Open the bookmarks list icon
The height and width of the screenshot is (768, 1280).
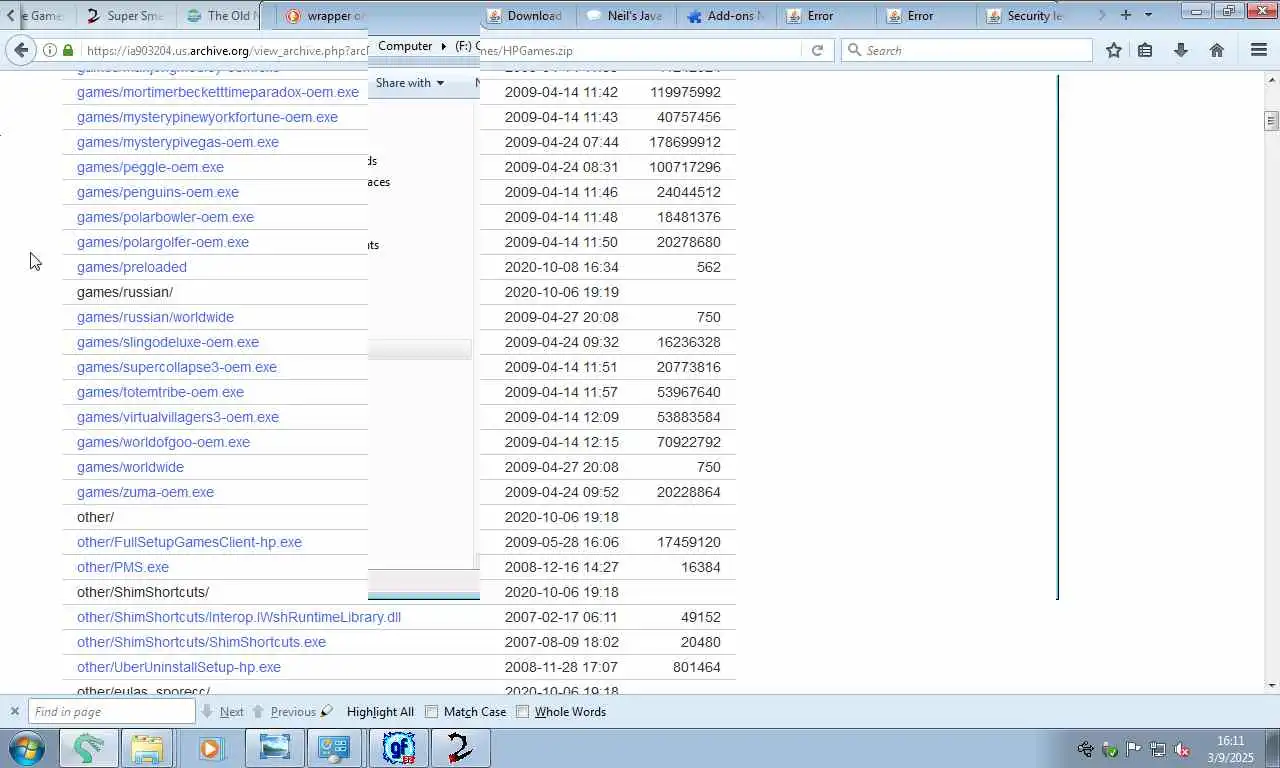pyautogui.click(x=1145, y=50)
